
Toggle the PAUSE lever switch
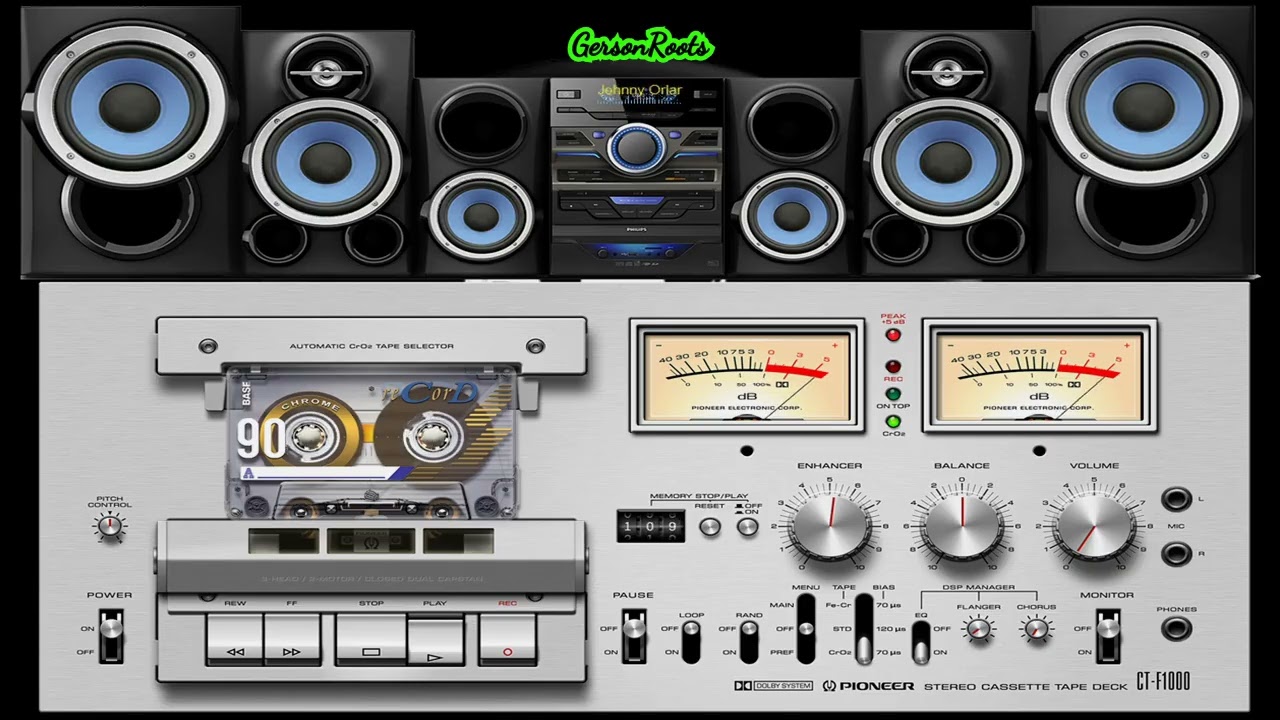click(633, 638)
